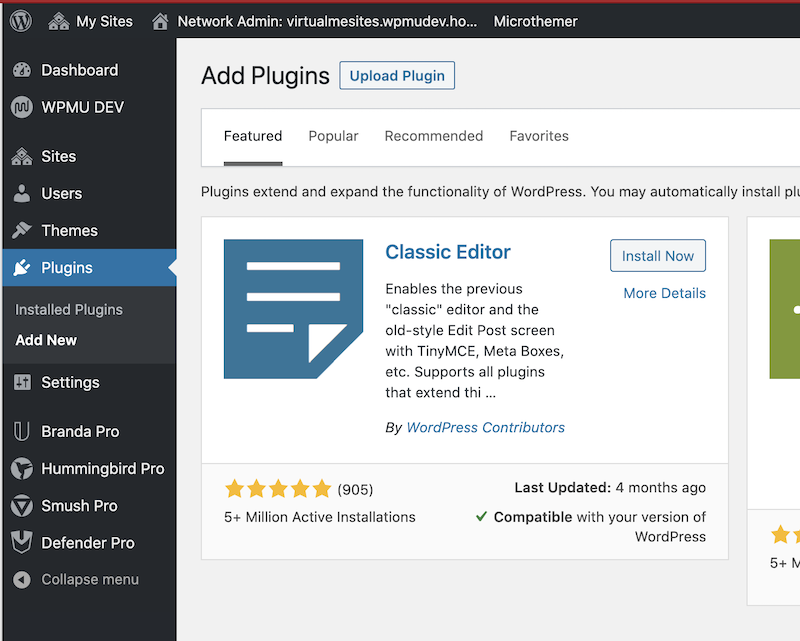Image resolution: width=800 pixels, height=641 pixels.
Task: Open the Branda Pro icon
Action: (x=22, y=431)
